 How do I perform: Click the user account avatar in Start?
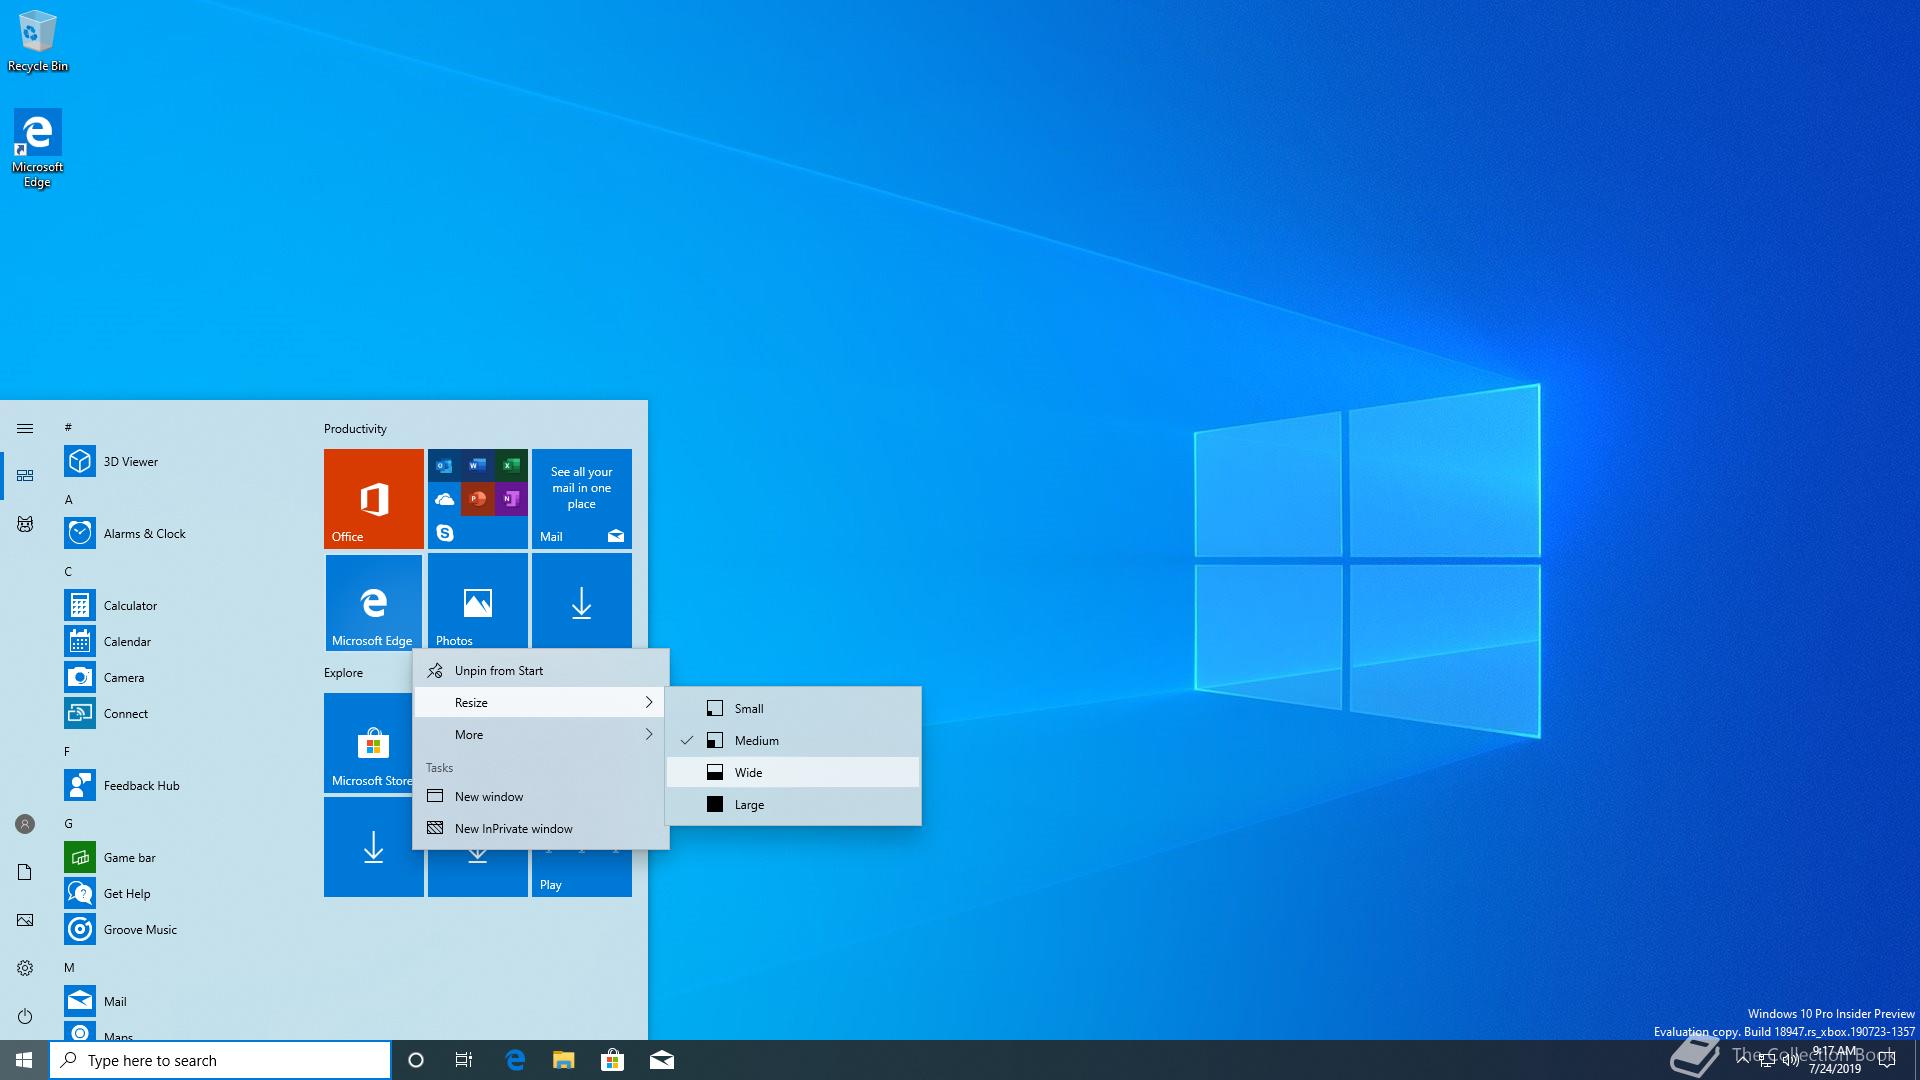click(25, 824)
